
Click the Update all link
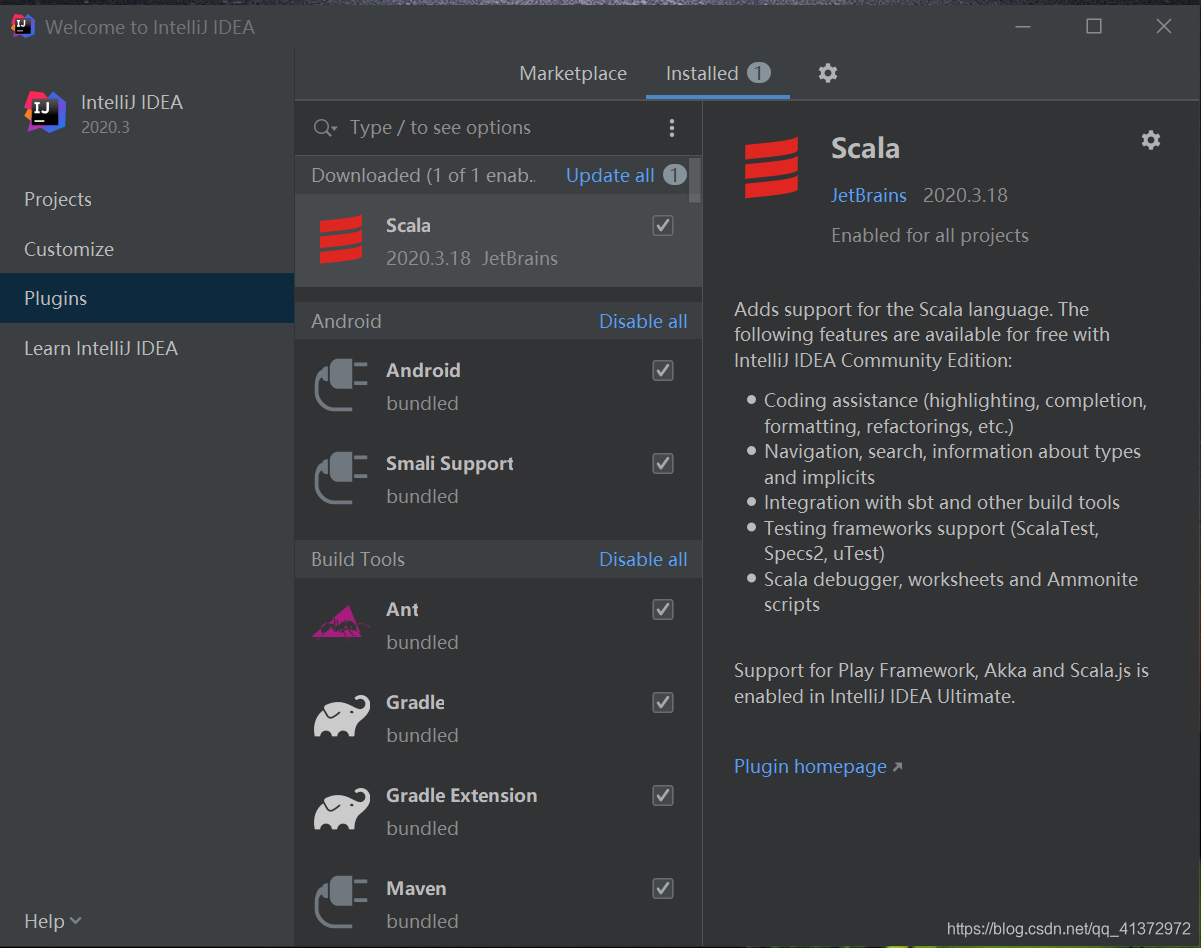tap(610, 175)
